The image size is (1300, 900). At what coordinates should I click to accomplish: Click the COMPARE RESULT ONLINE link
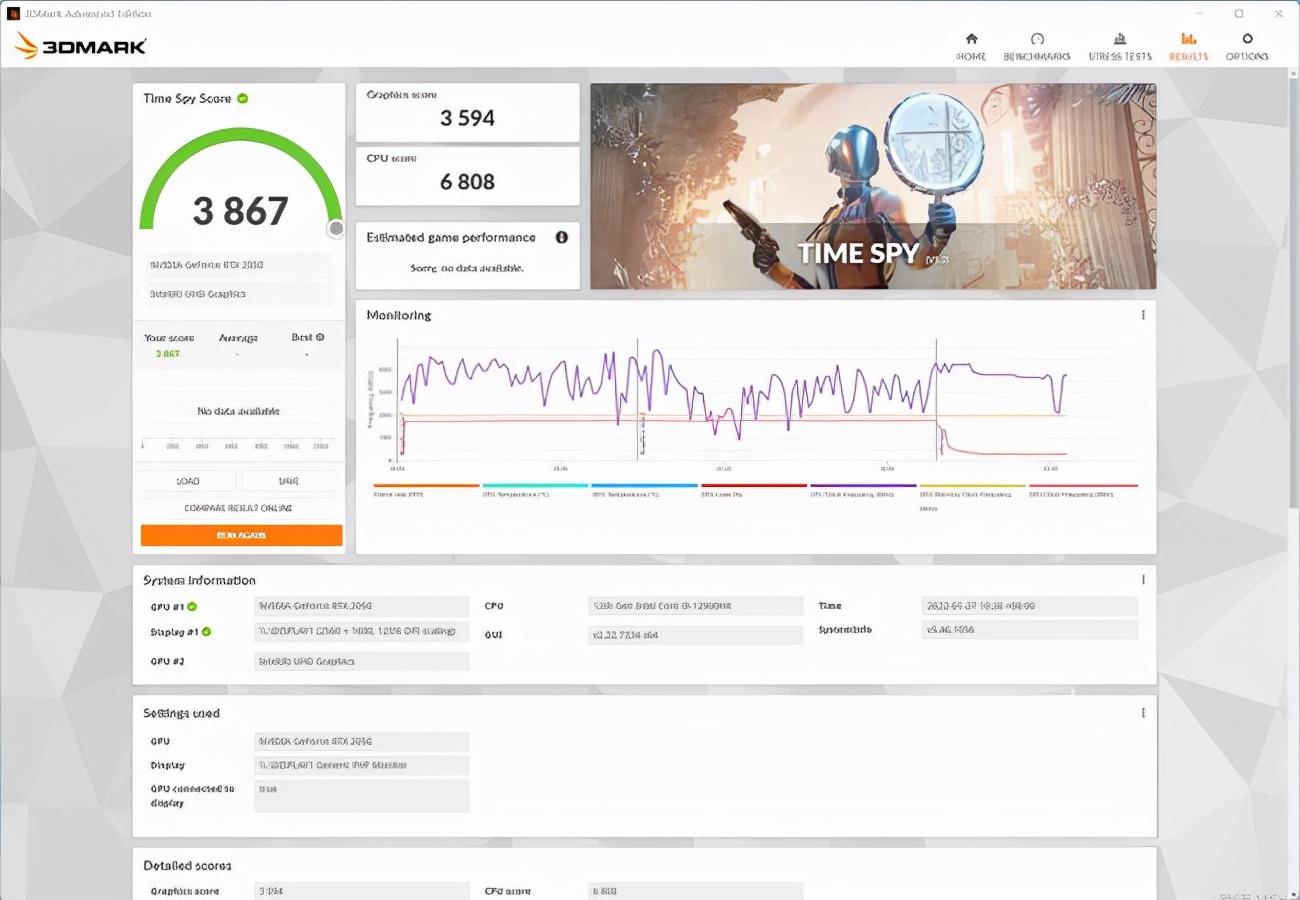coord(240,507)
